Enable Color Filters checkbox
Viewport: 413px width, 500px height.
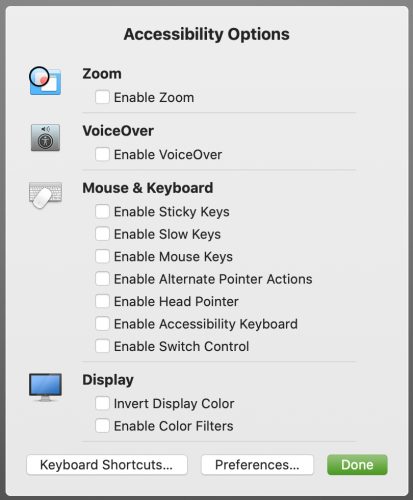pos(102,426)
